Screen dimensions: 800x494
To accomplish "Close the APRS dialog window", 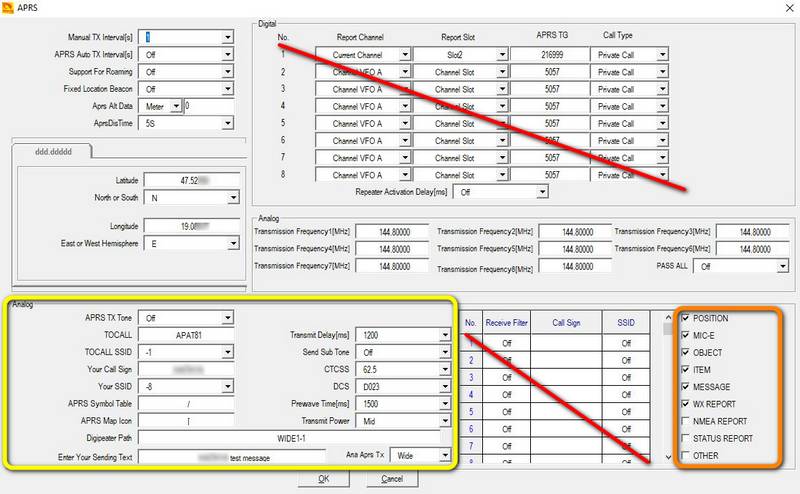I will (789, 8).
